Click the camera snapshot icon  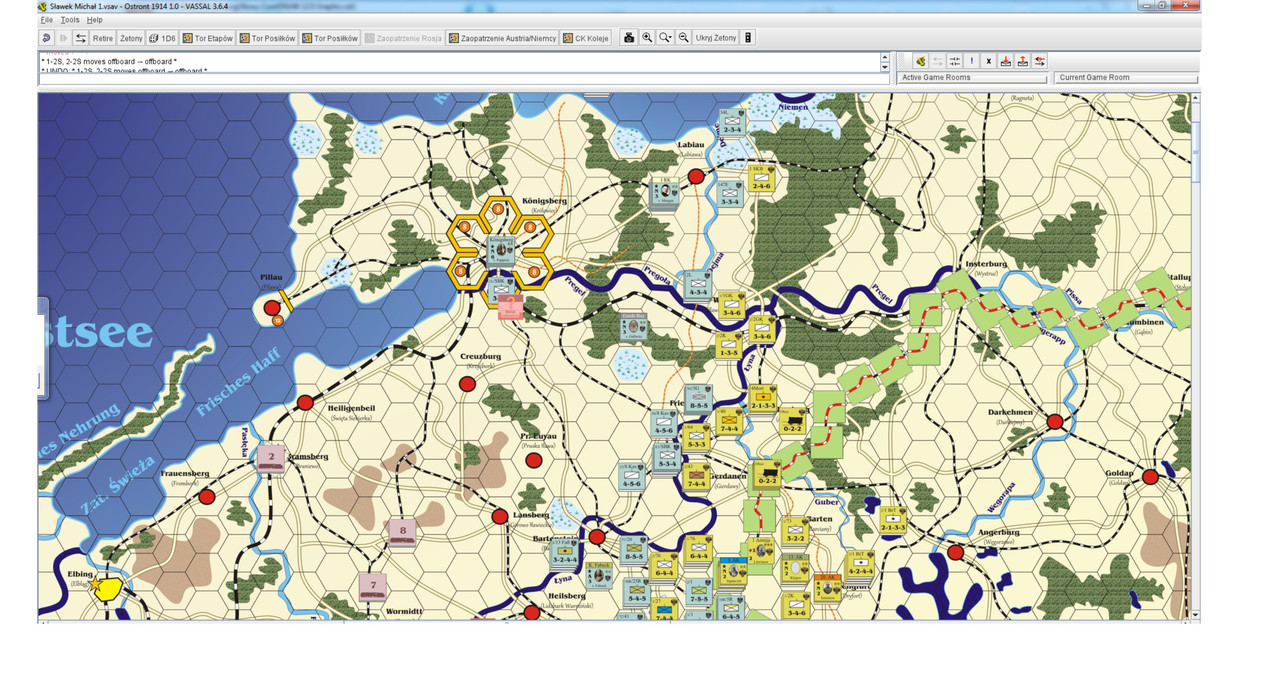coord(629,38)
